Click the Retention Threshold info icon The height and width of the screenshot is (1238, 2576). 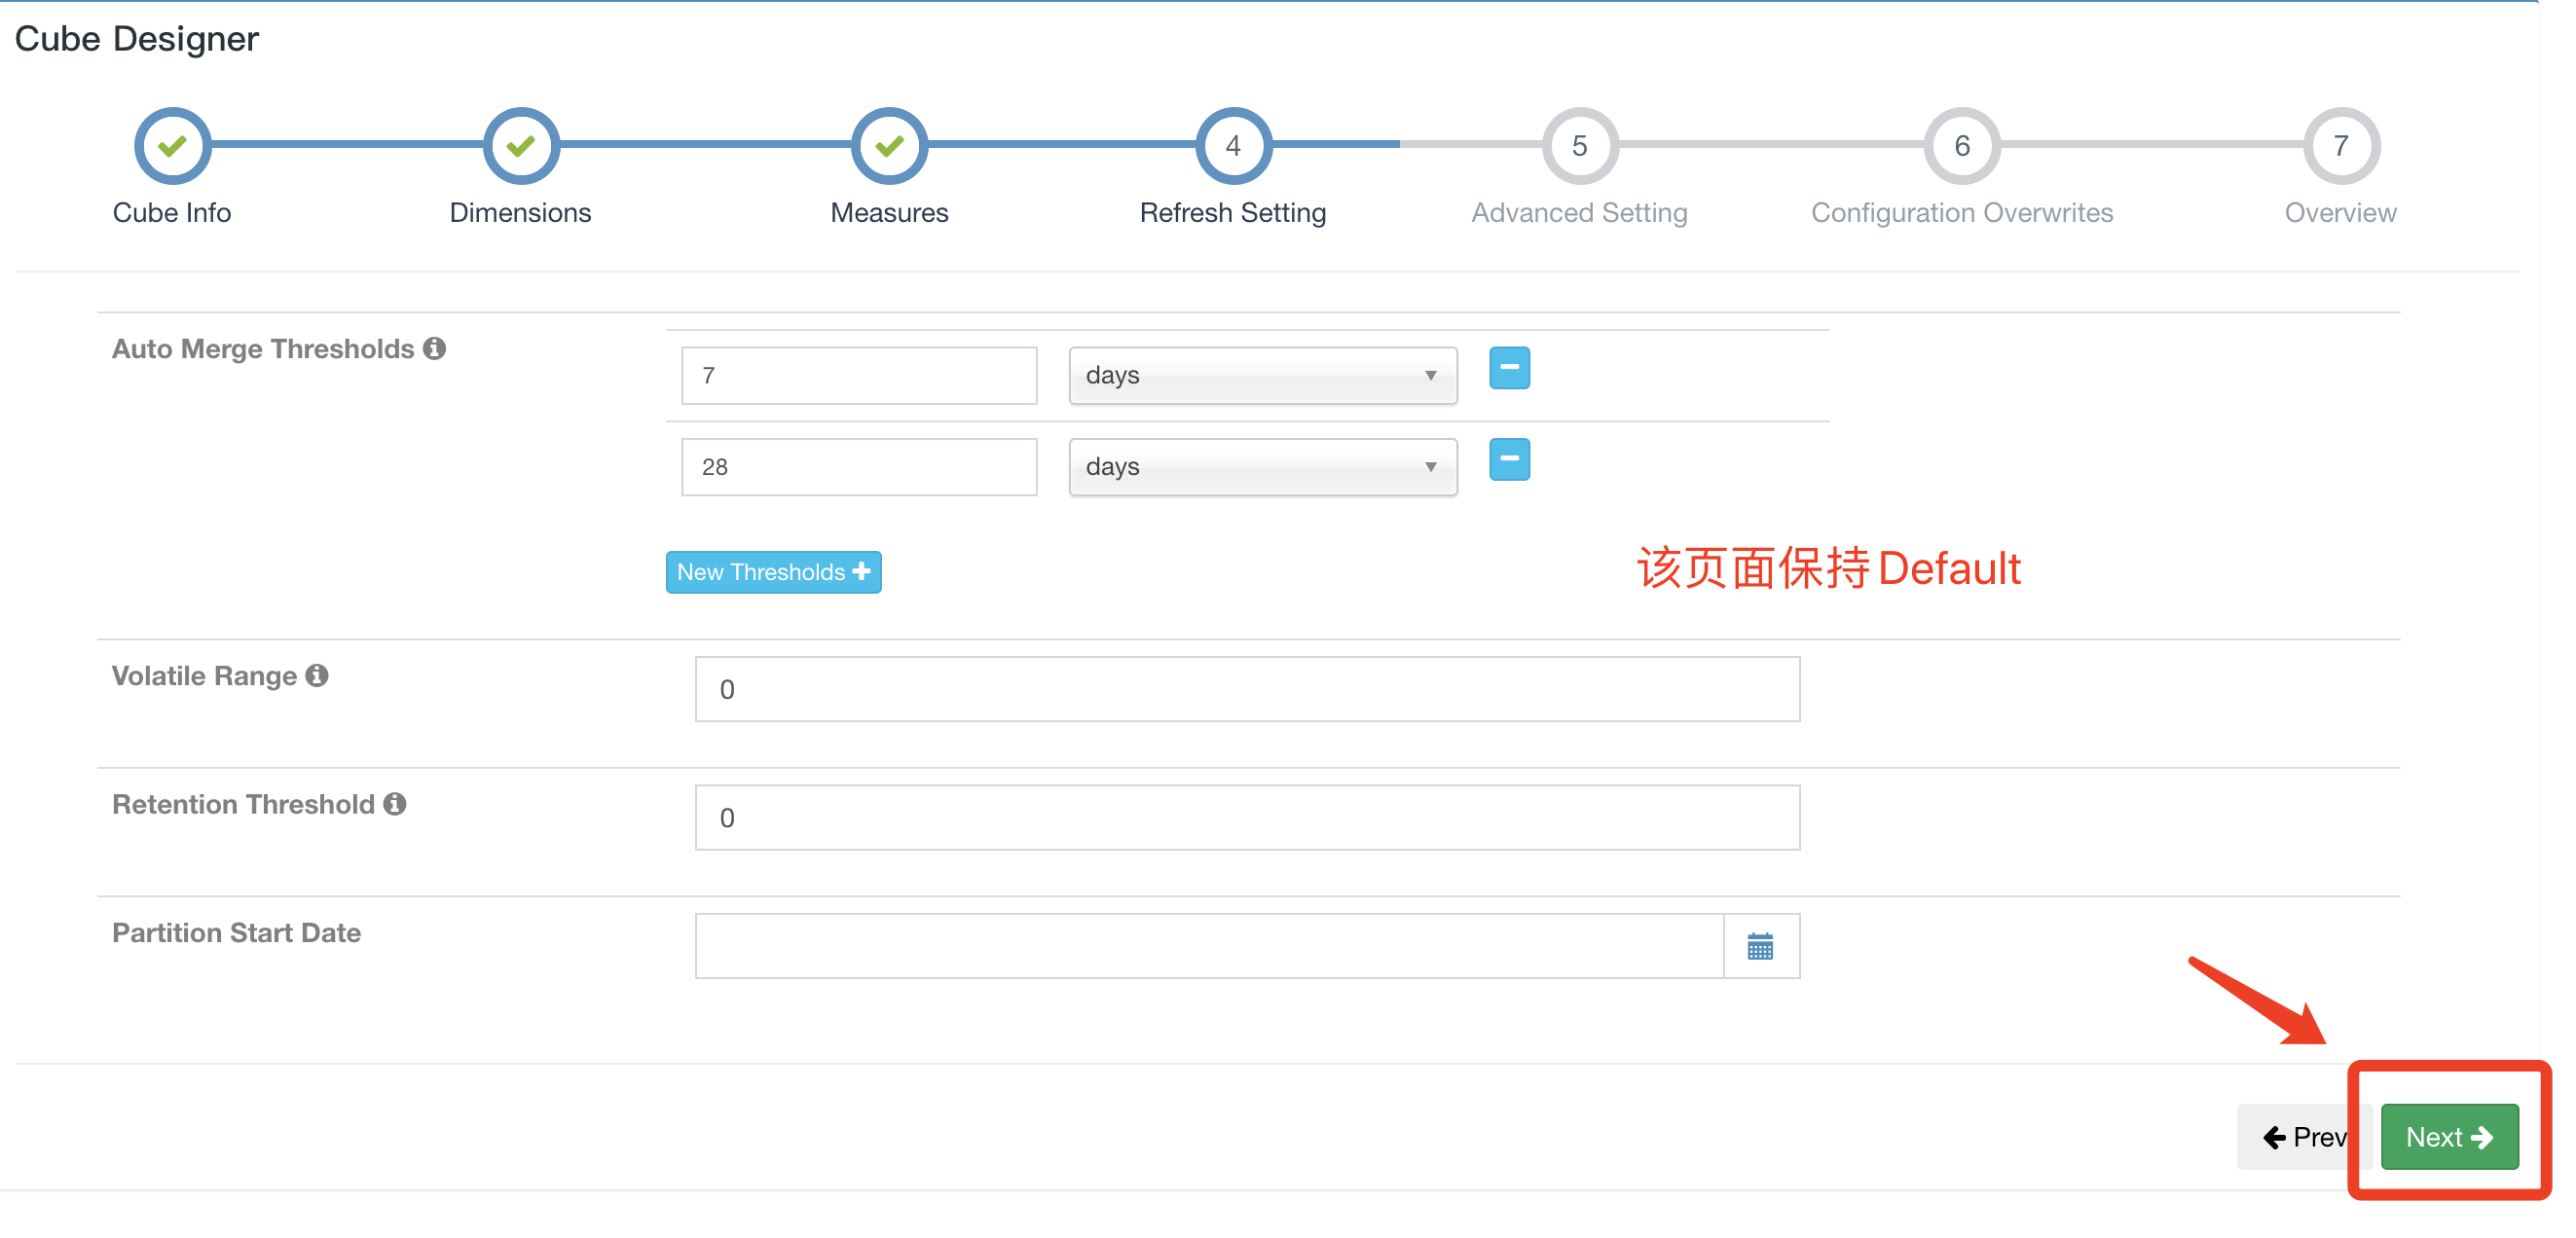coord(395,804)
